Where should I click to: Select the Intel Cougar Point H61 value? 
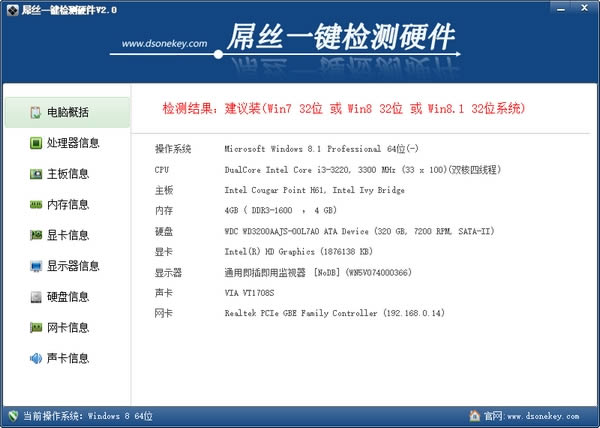[x=314, y=190]
